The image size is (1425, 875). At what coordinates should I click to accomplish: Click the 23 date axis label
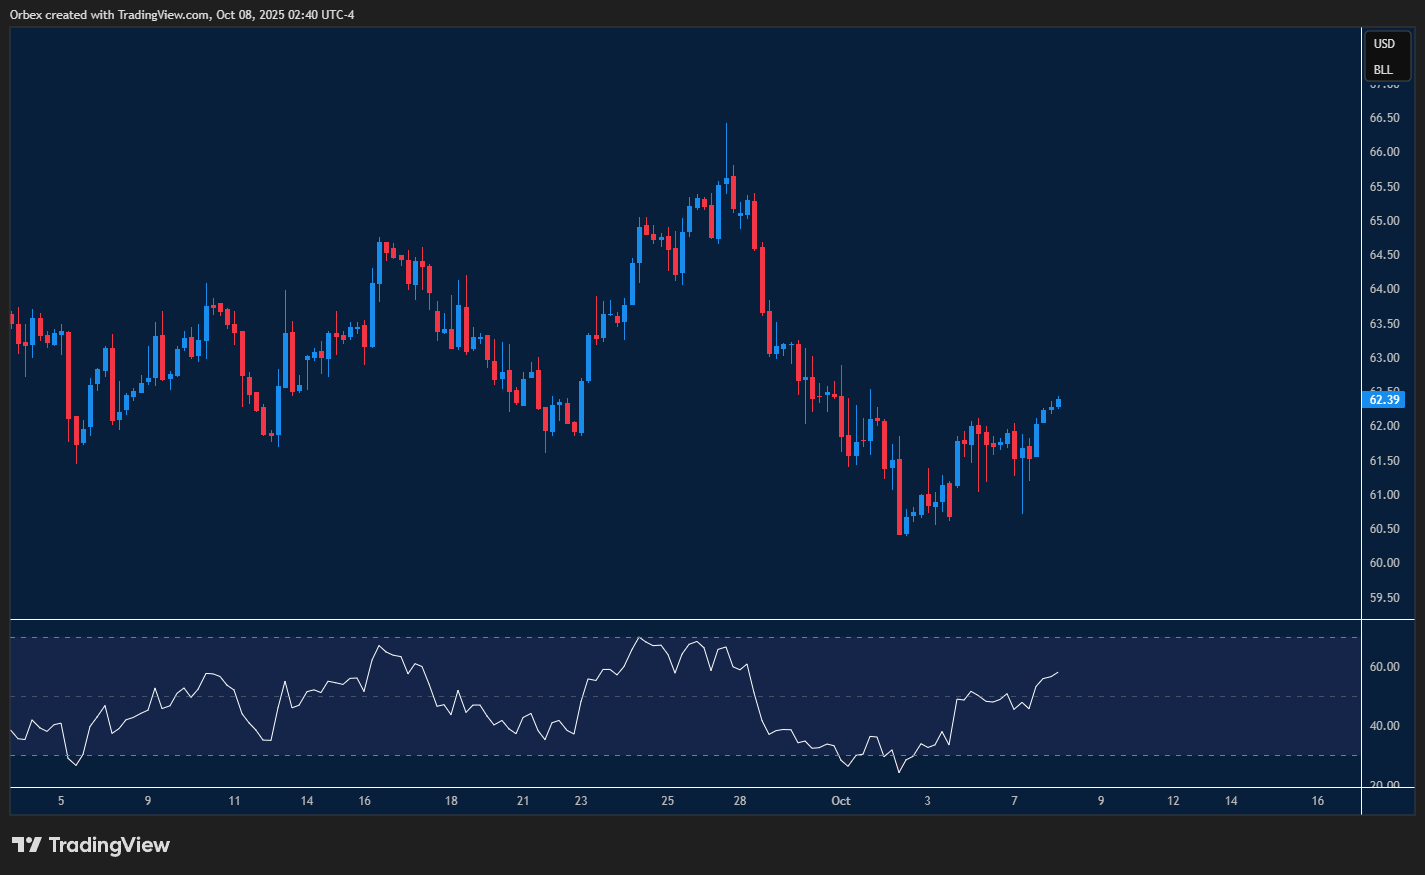581,801
